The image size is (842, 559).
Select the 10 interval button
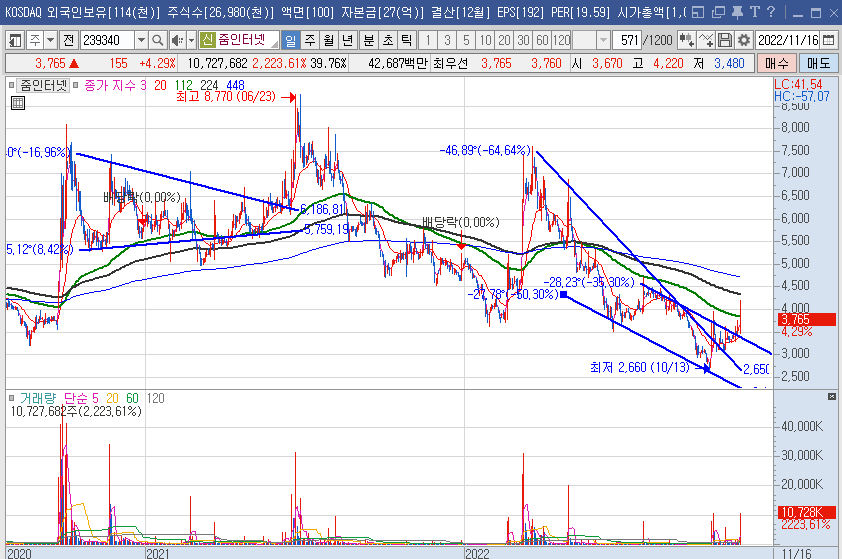(485, 40)
